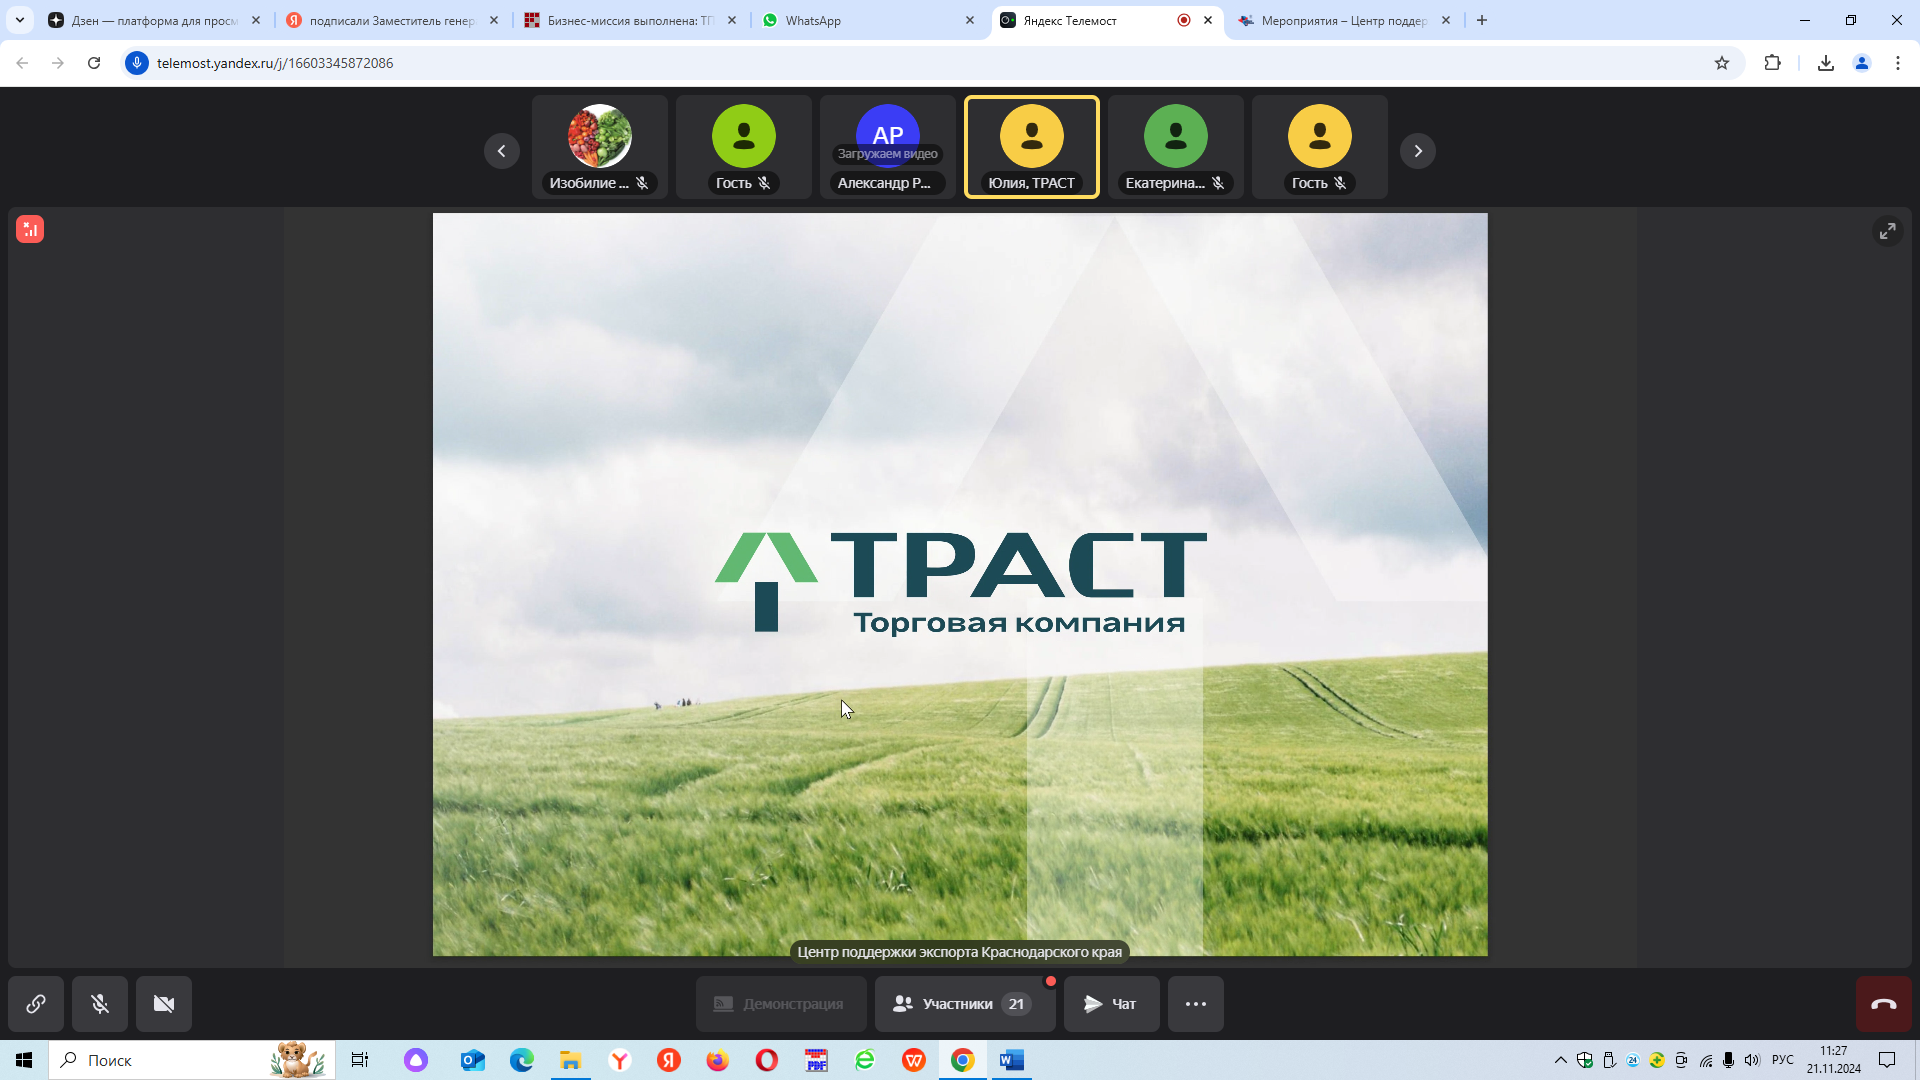Screen dimensions: 1920x1080
Task: Toggle the microphone permission icon in the address bar
Action: click(137, 63)
